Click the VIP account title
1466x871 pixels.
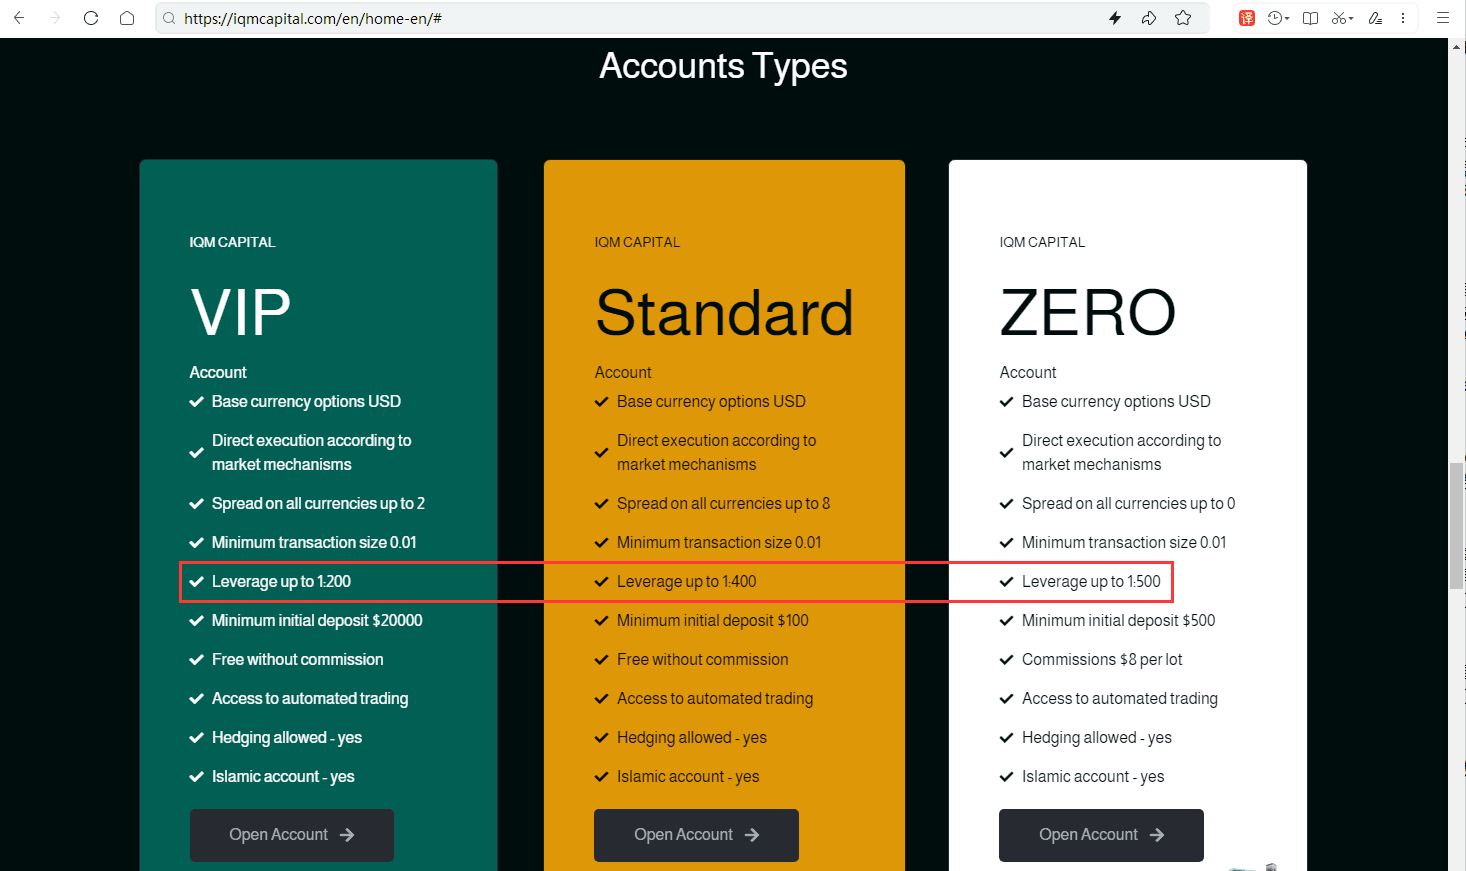240,312
